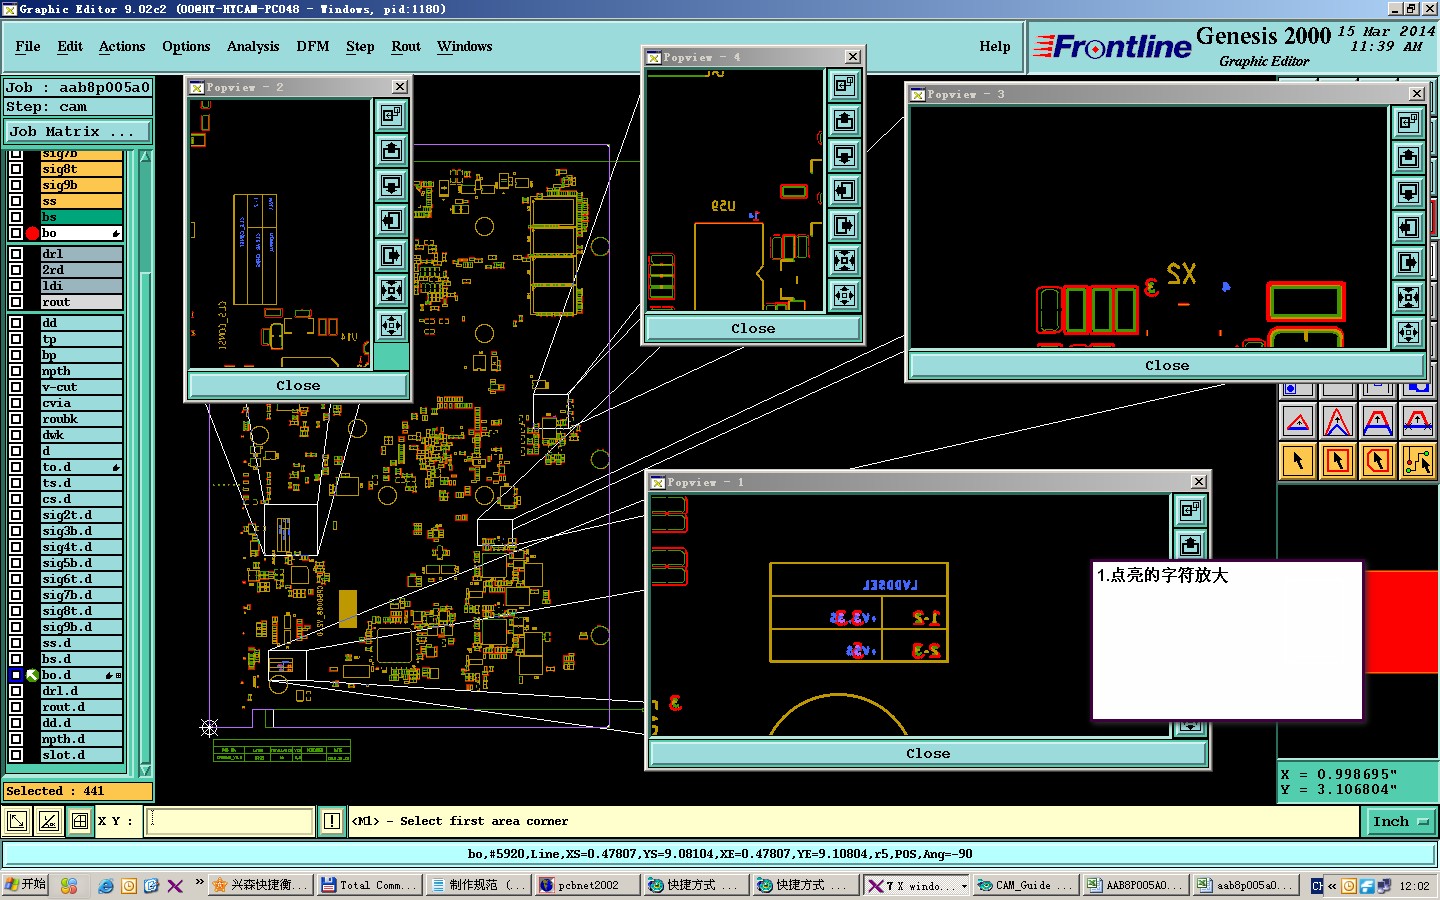Click bottom pan-all icon in Popview 2
The image size is (1440, 900).
pos(392,326)
